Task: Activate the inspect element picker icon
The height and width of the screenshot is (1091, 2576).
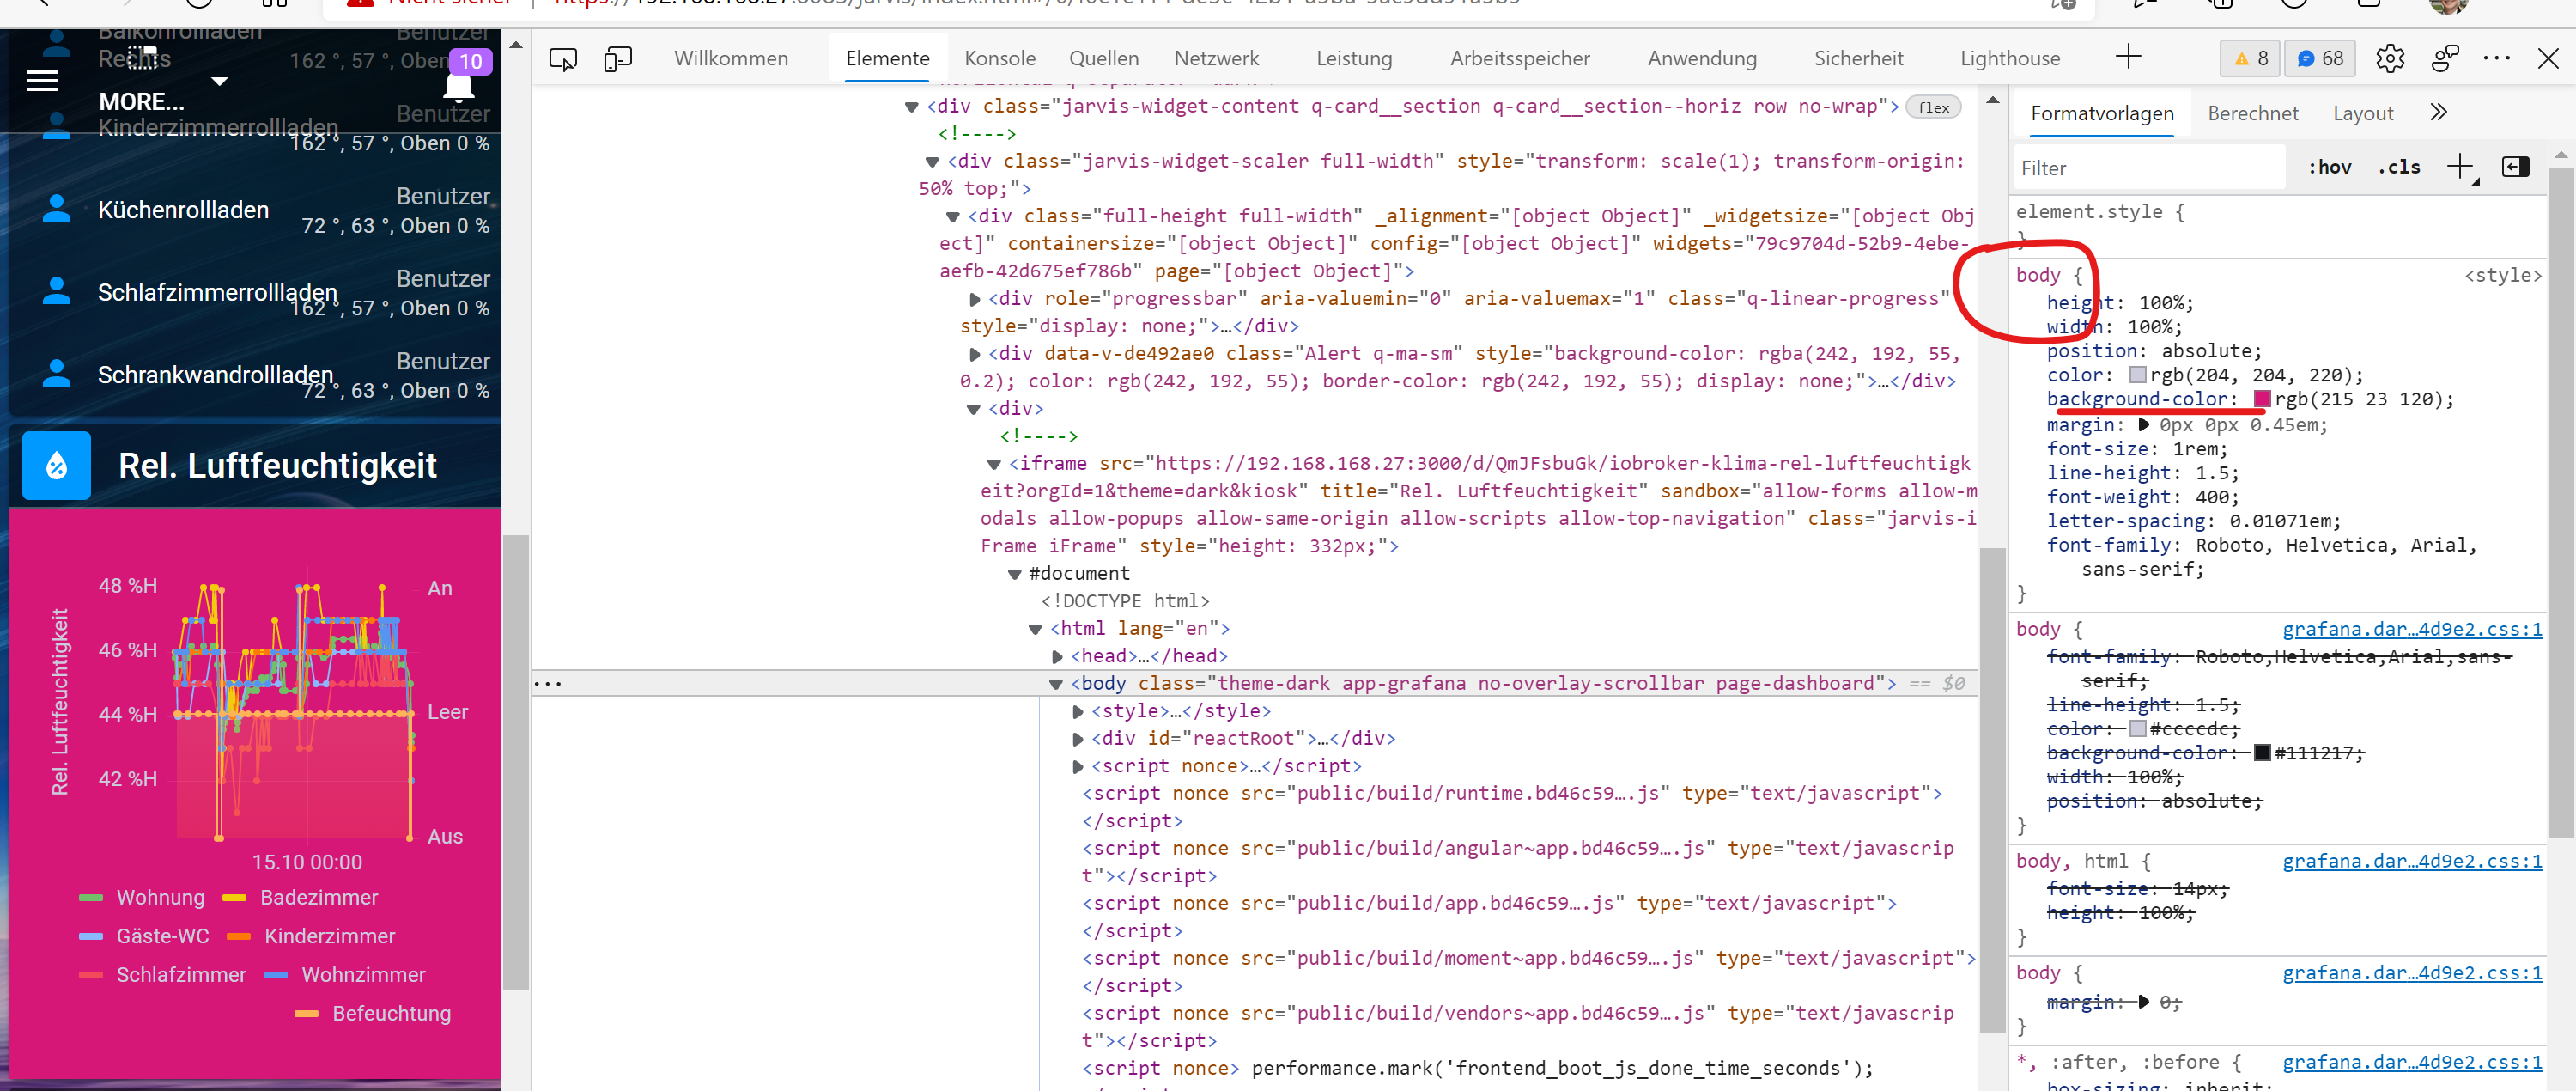Action: [x=563, y=59]
